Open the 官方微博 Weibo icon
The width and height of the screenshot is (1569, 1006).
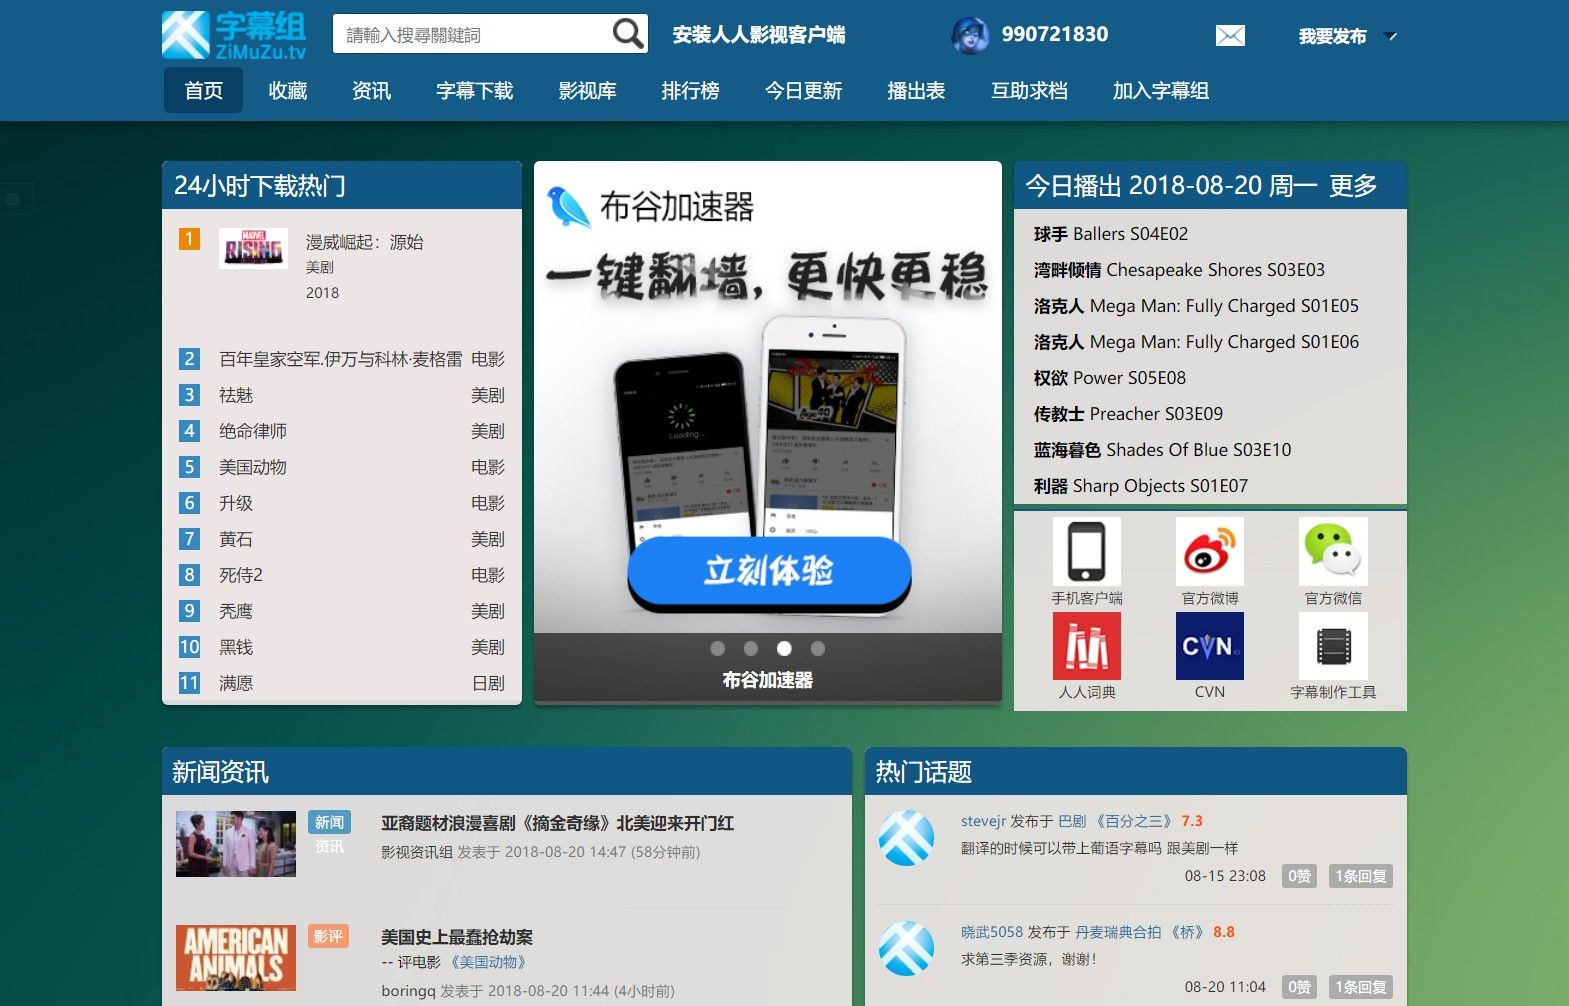(1210, 551)
